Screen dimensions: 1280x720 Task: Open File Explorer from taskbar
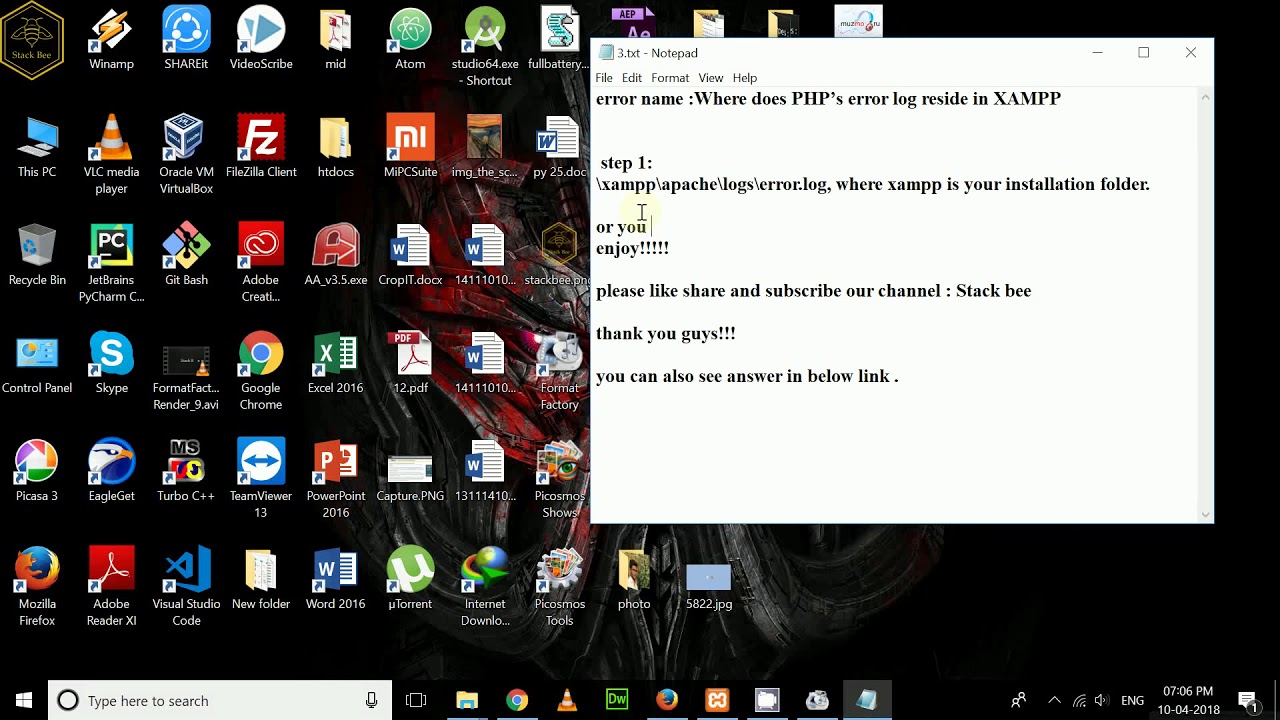coord(467,700)
